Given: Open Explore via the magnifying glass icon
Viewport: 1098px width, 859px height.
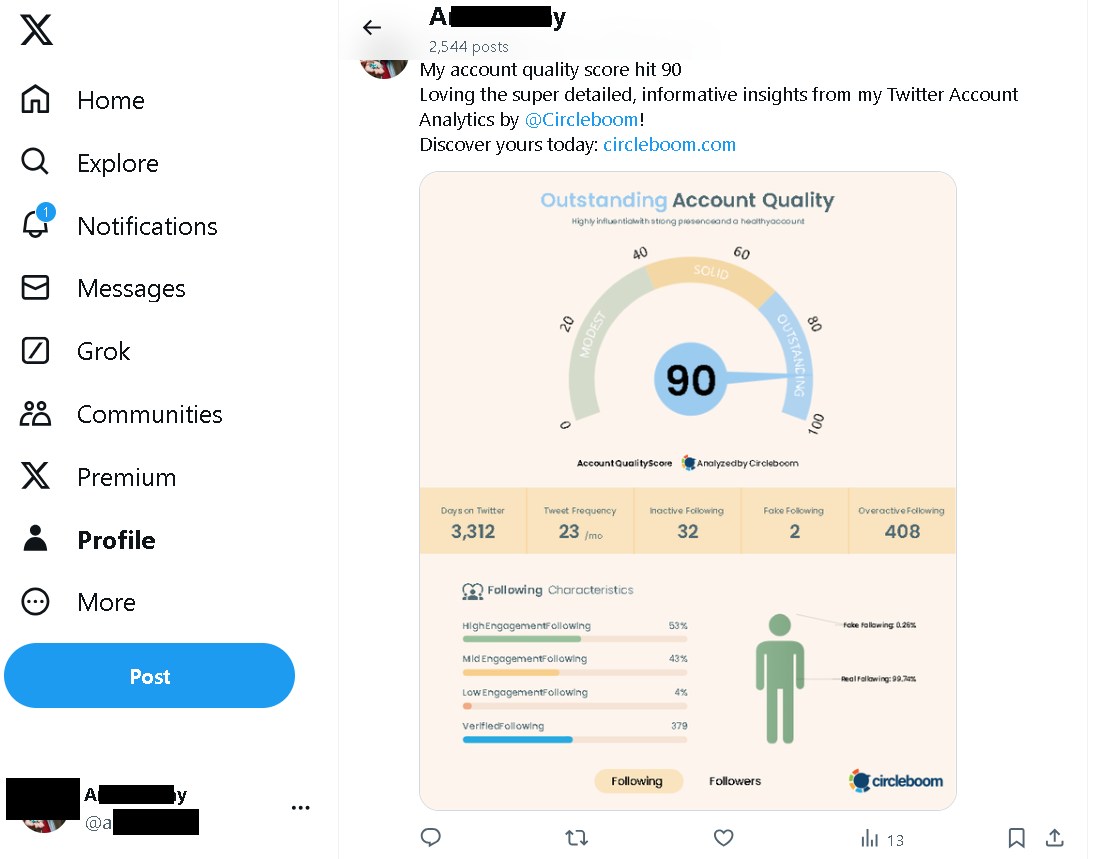Looking at the screenshot, I should pyautogui.click(x=34, y=162).
